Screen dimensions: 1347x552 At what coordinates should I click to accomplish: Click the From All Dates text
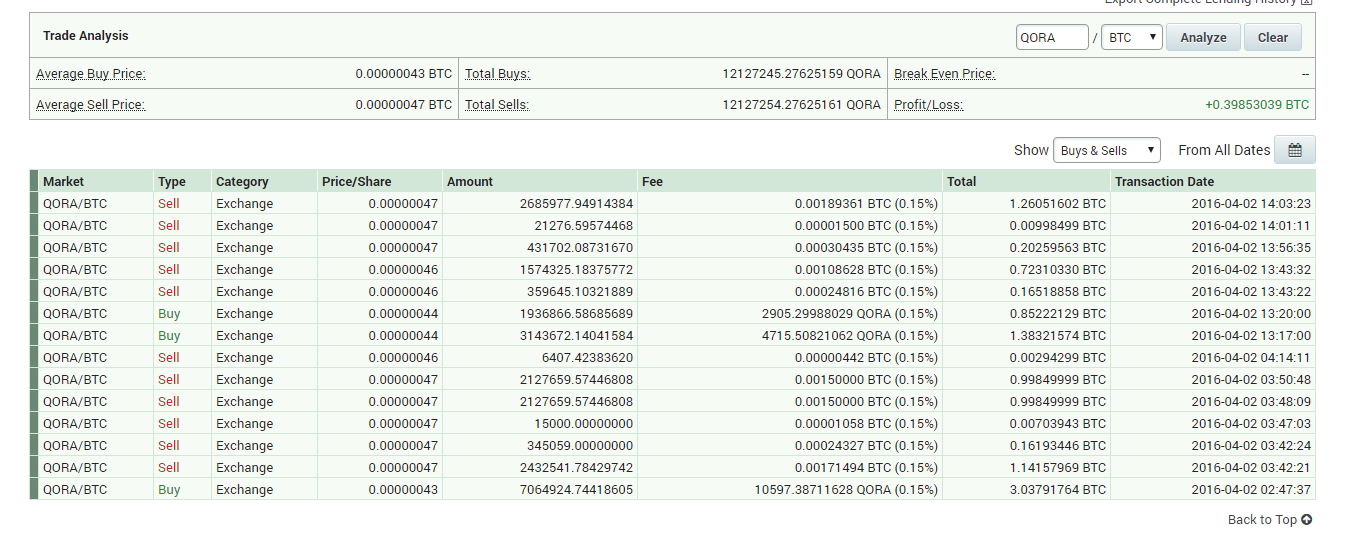click(1224, 150)
